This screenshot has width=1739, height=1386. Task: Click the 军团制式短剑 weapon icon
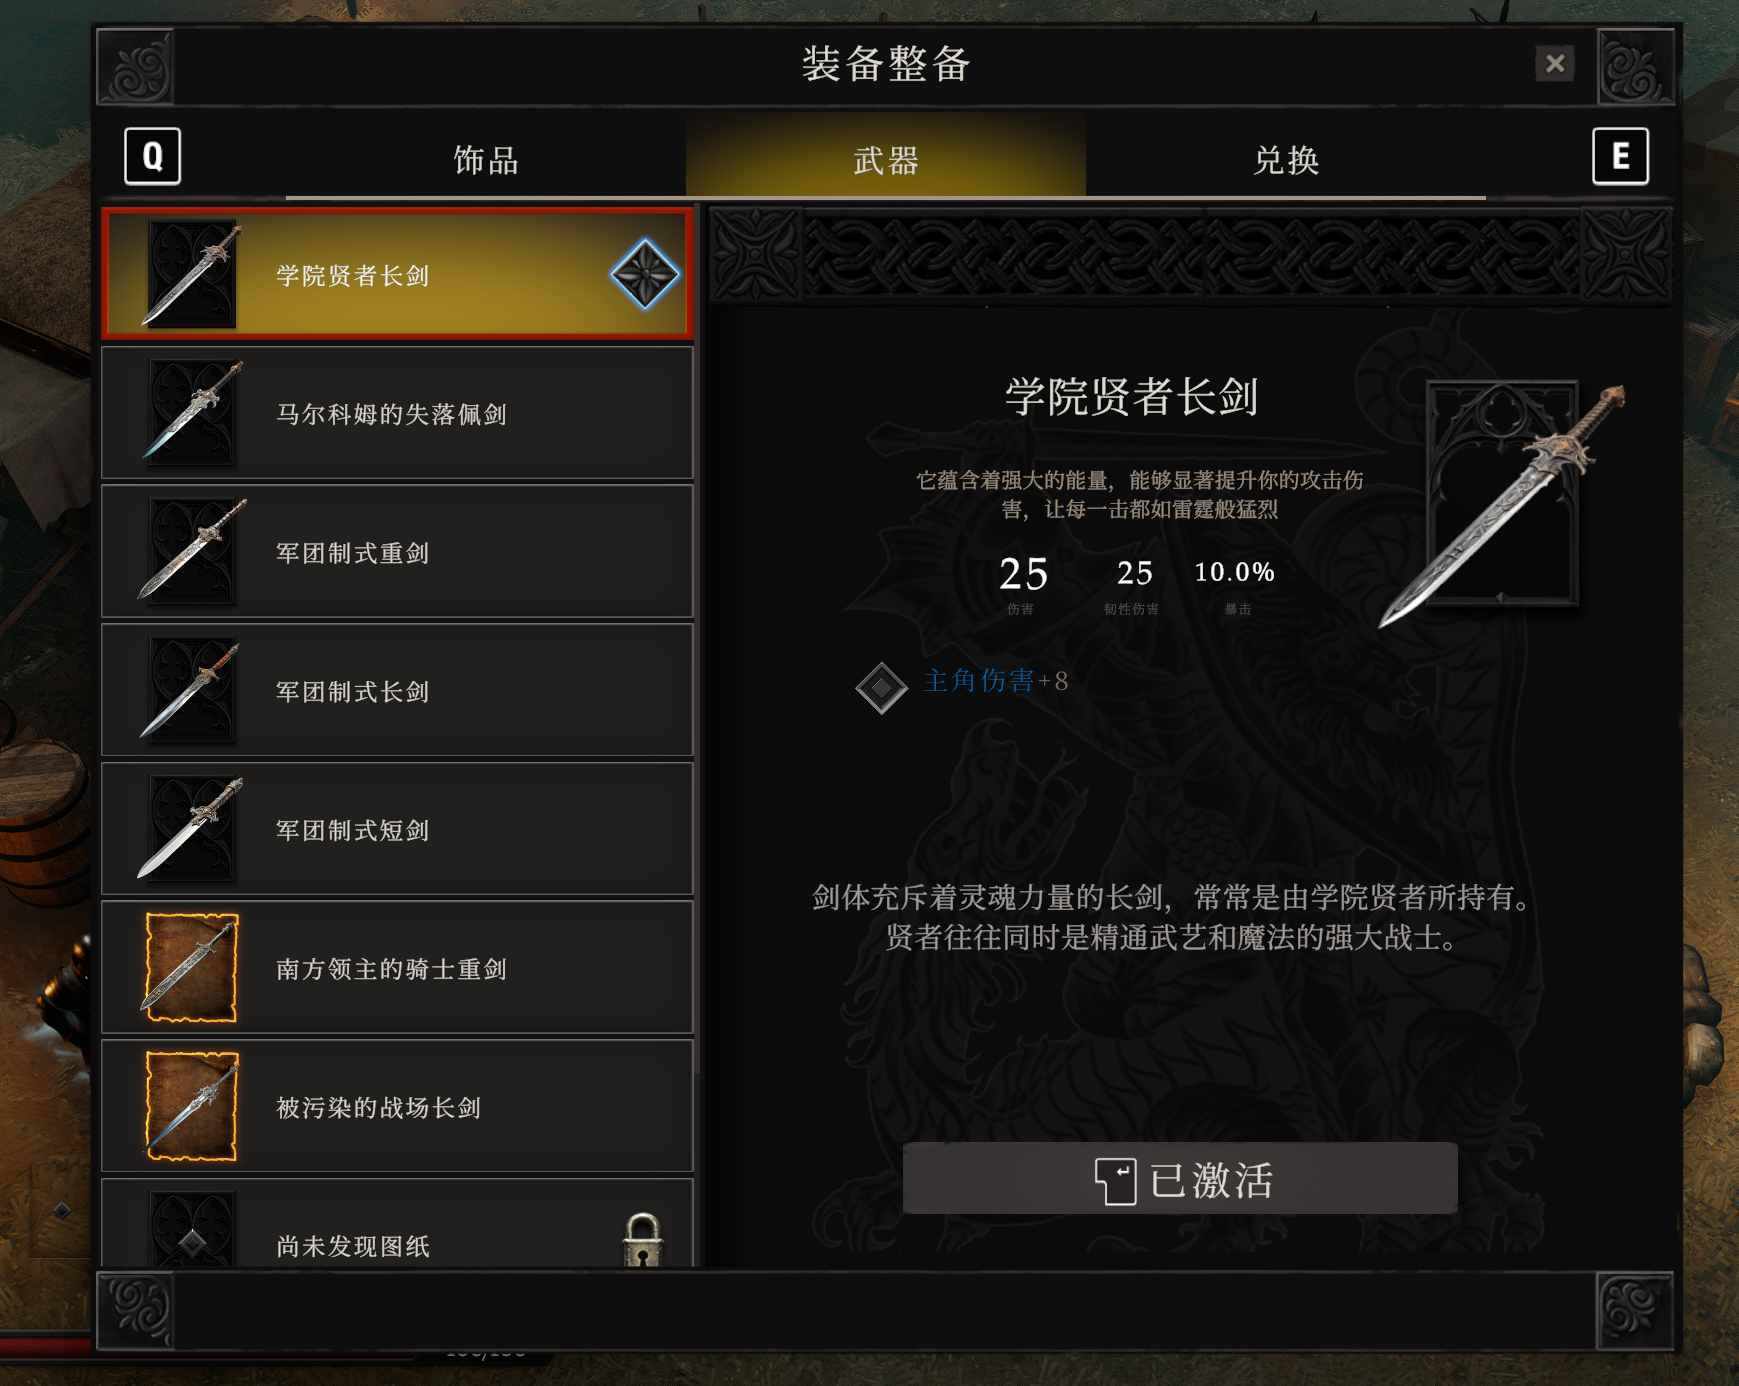pos(192,829)
